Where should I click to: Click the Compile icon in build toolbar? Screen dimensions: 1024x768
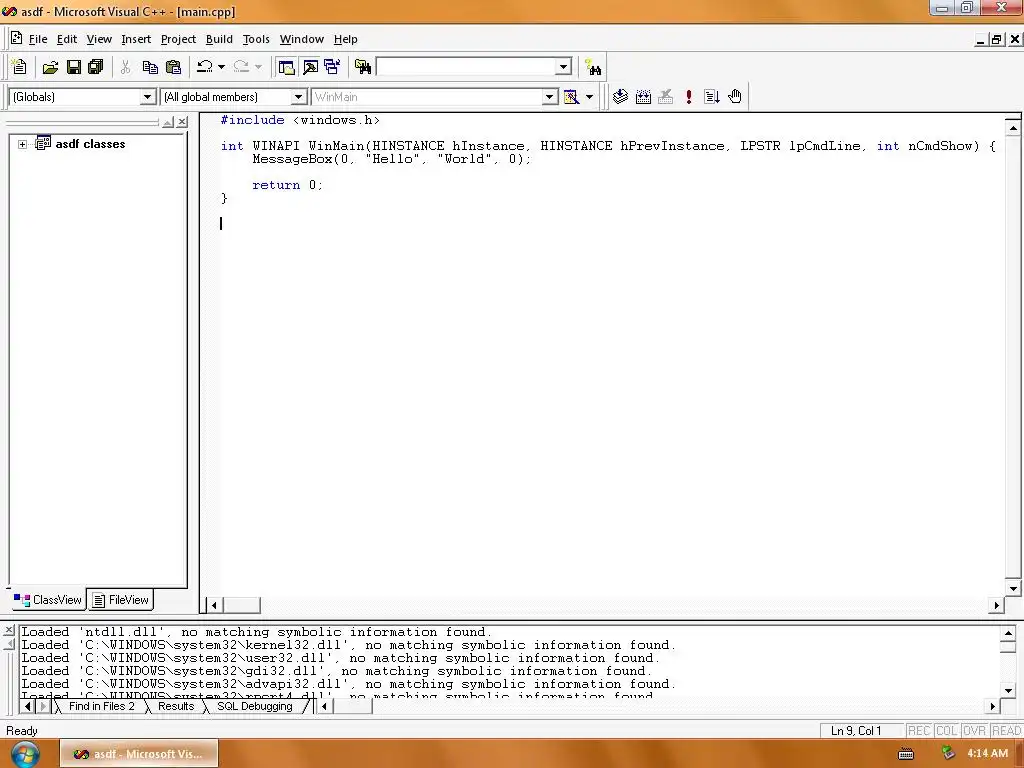point(620,97)
